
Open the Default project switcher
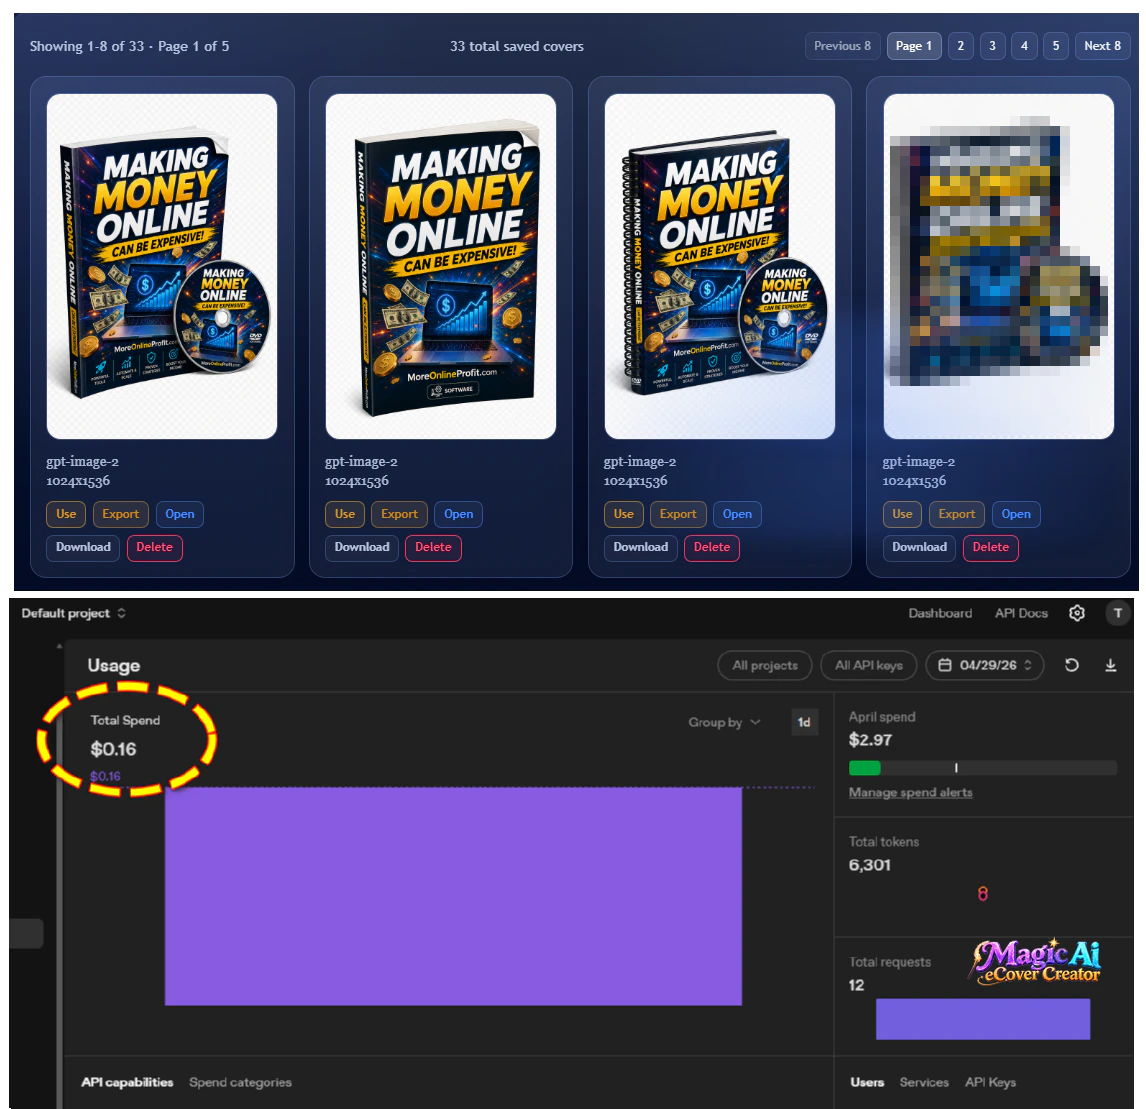coord(74,613)
